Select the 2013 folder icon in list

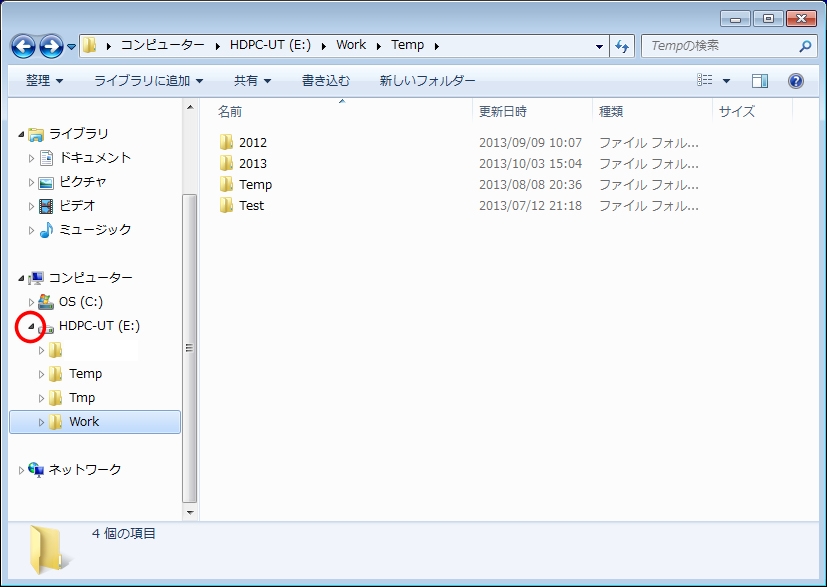[x=226, y=163]
